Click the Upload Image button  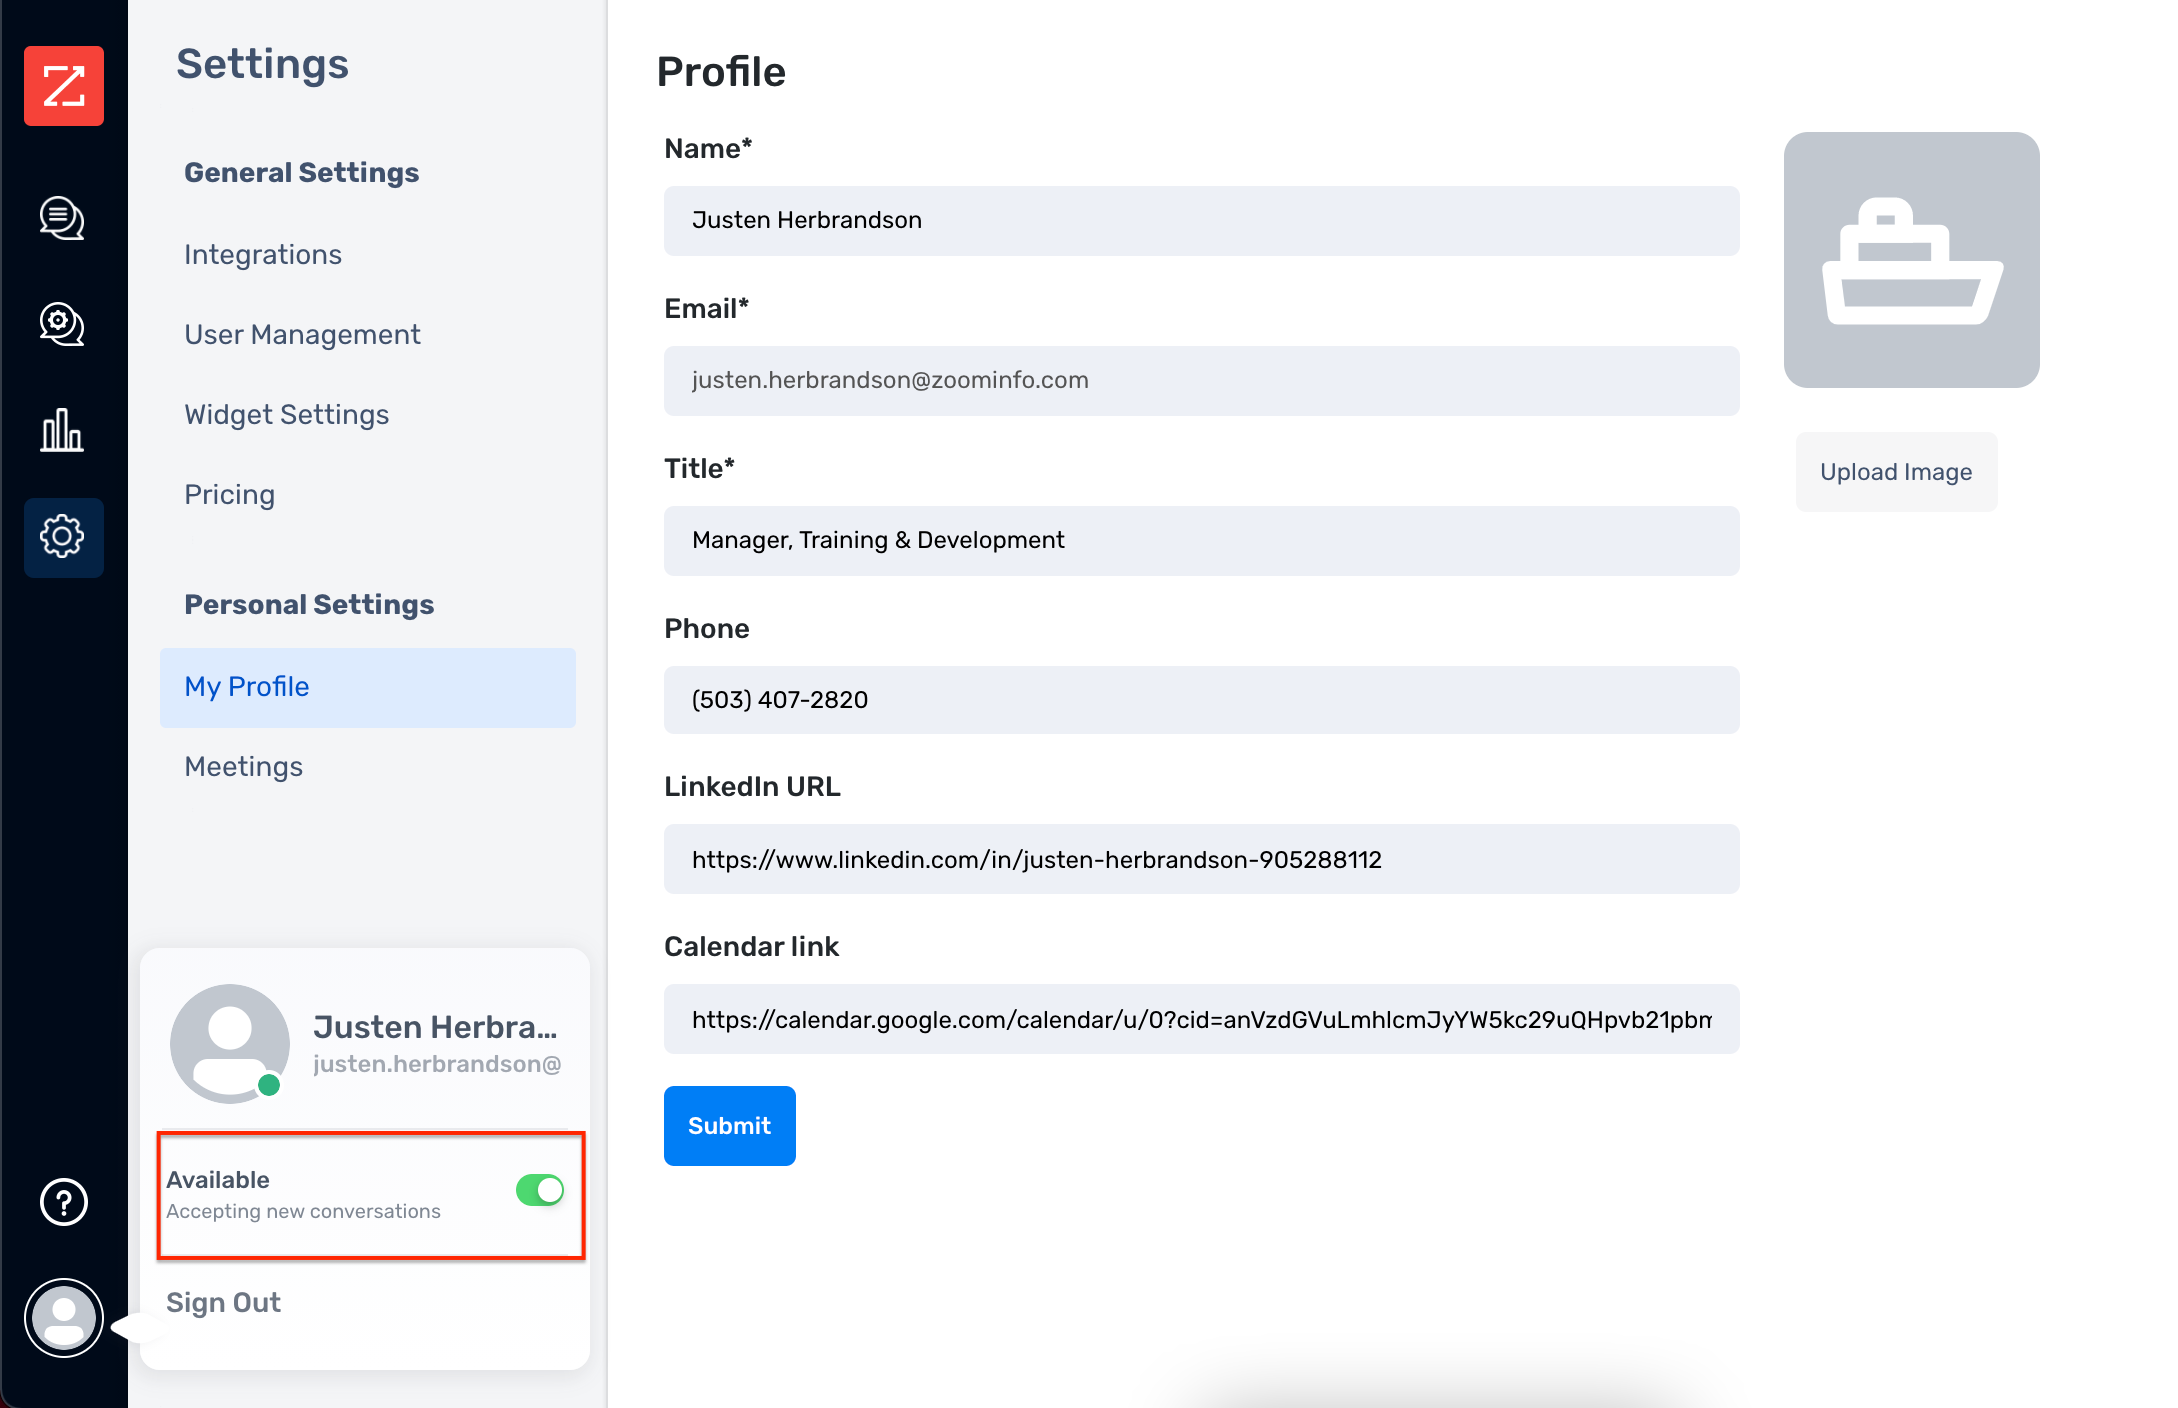tap(1896, 472)
